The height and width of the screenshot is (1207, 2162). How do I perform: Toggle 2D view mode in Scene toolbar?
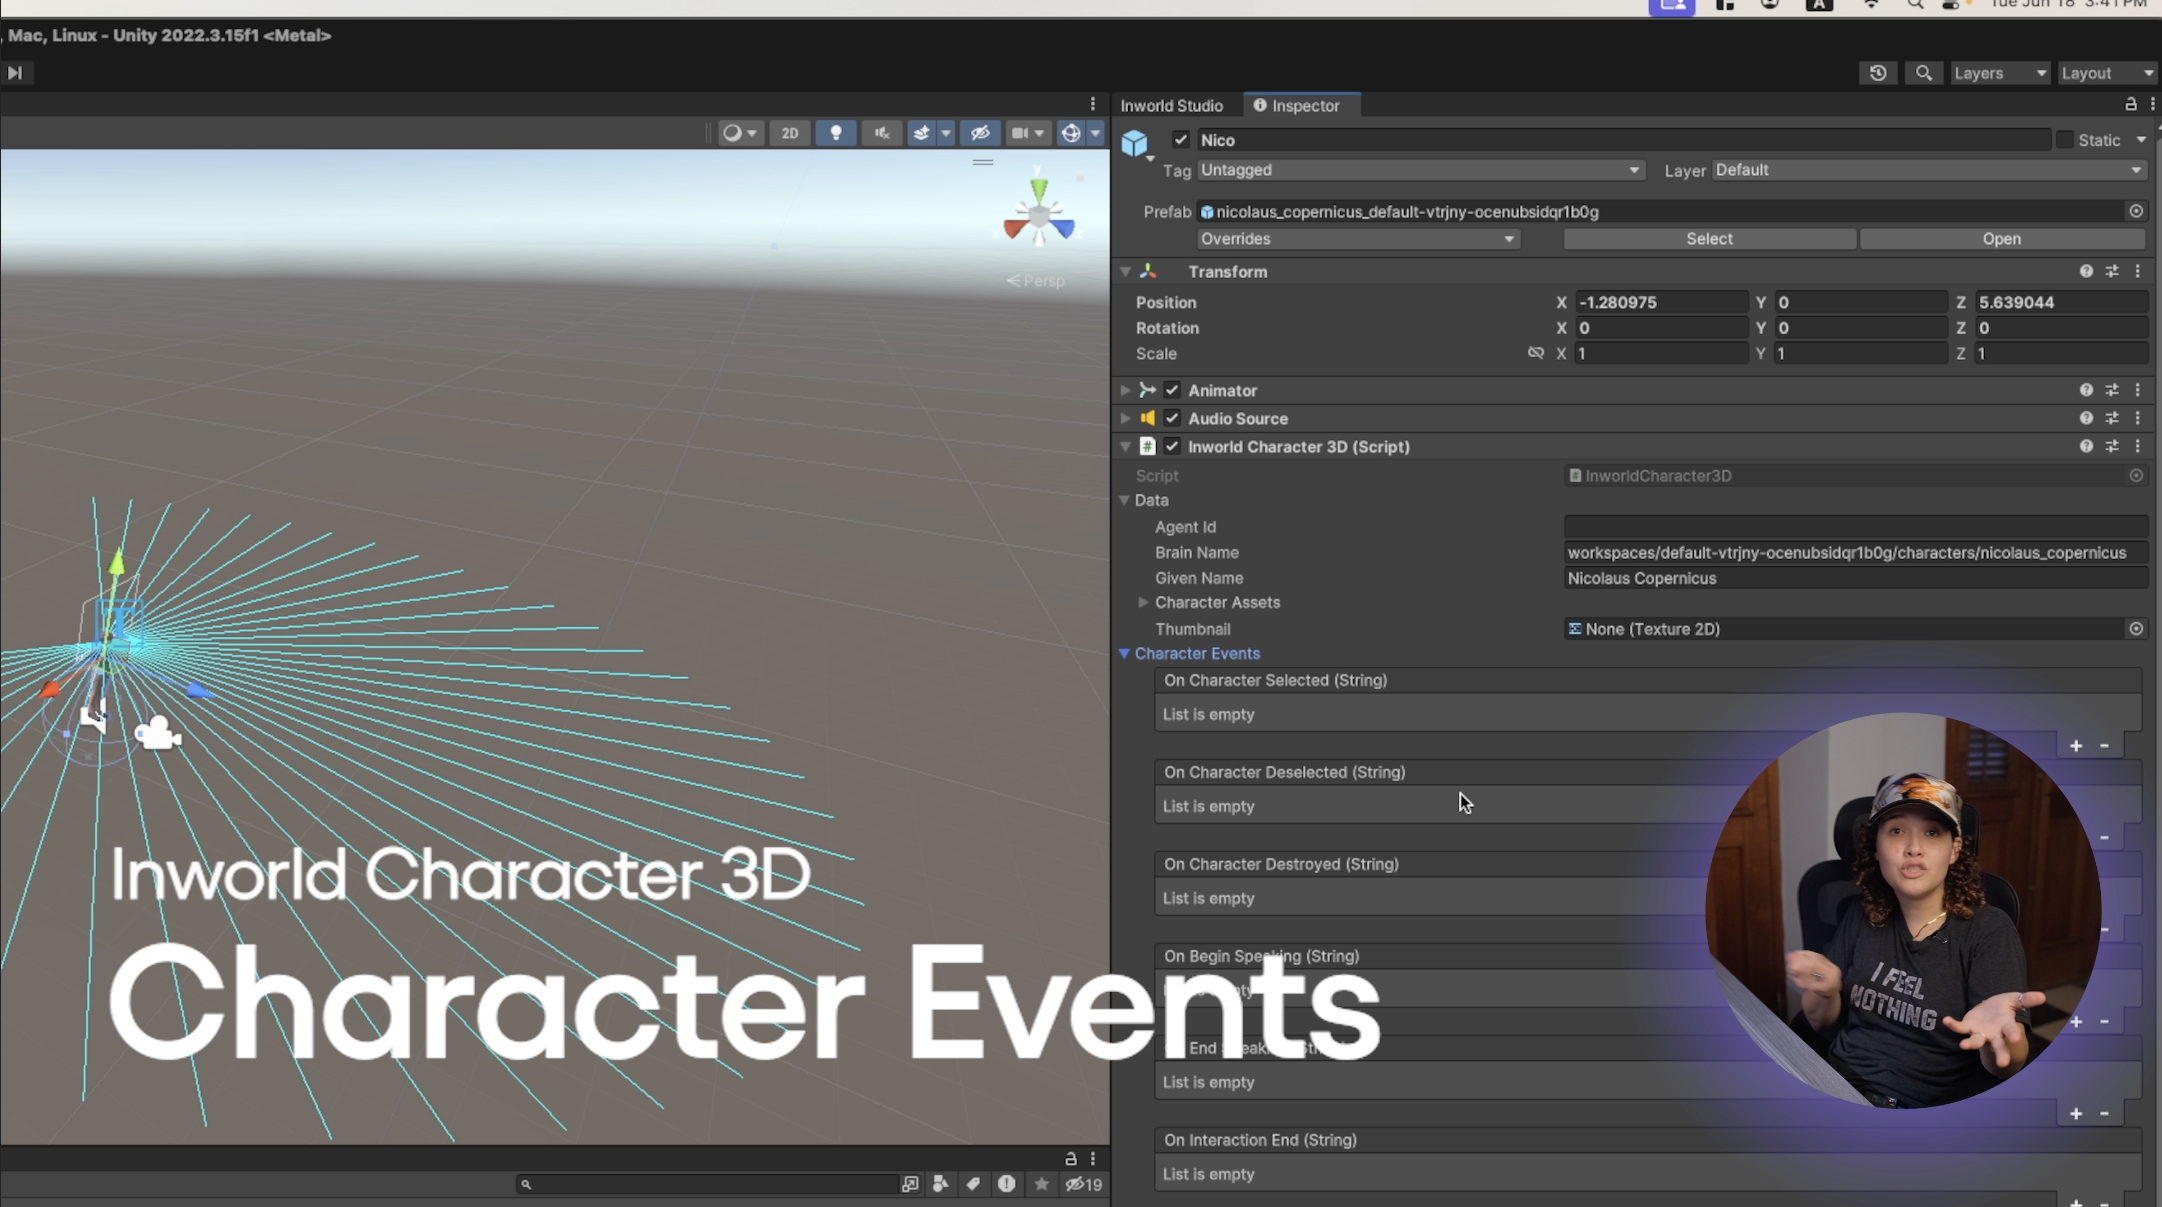(x=789, y=132)
